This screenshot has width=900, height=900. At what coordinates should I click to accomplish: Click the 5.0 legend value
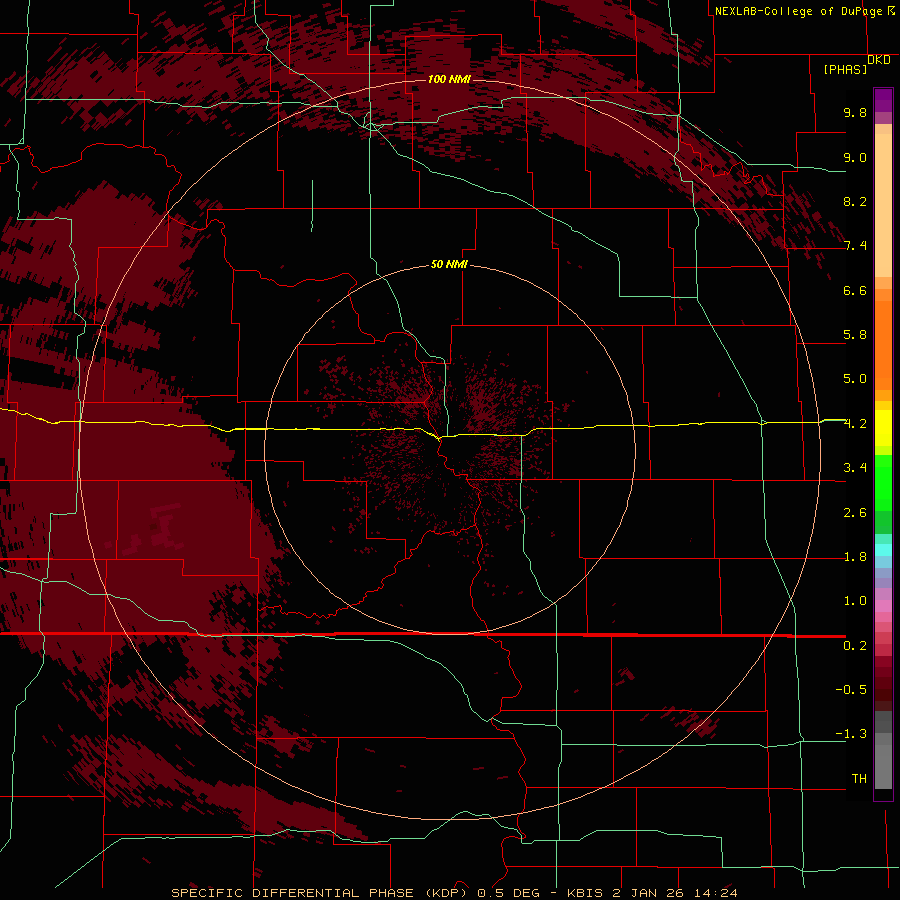855,379
